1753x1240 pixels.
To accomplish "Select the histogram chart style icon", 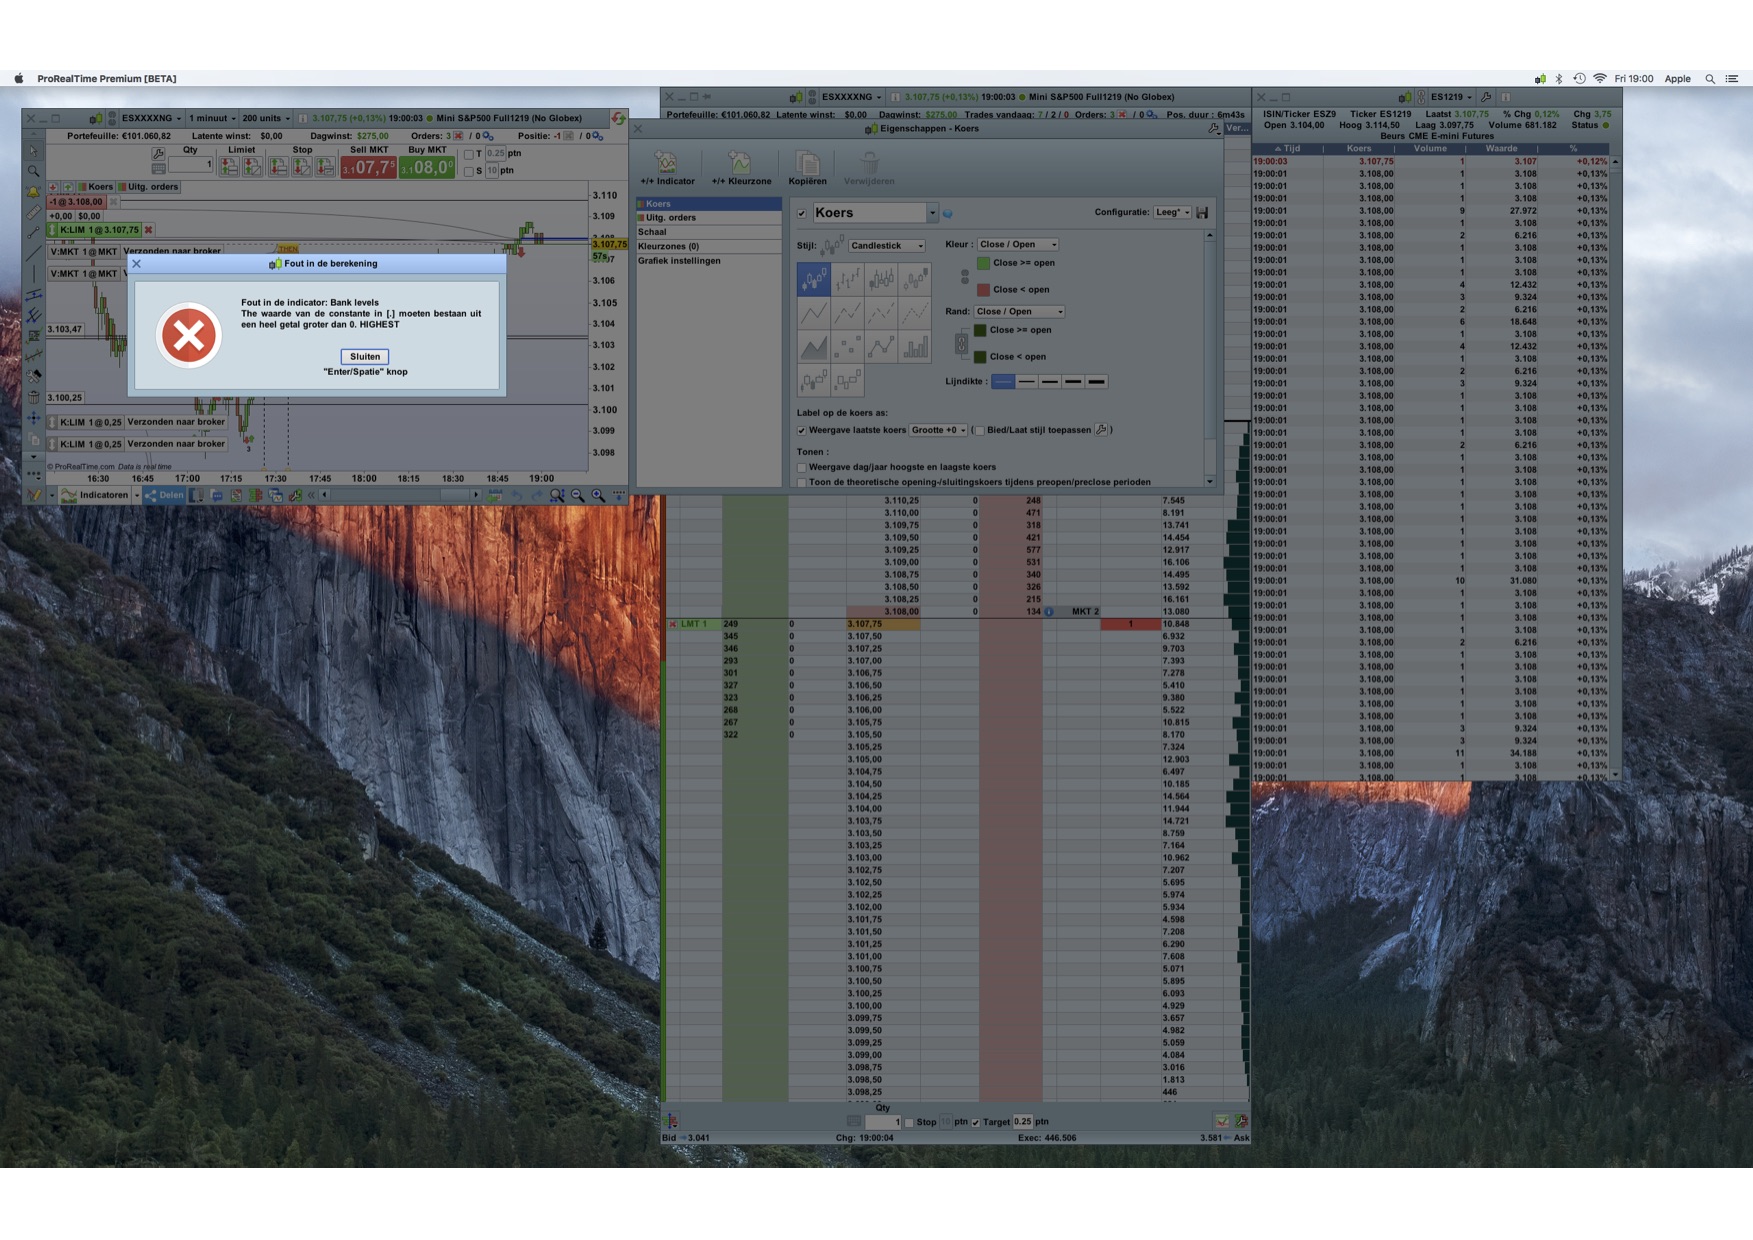I will click(915, 347).
